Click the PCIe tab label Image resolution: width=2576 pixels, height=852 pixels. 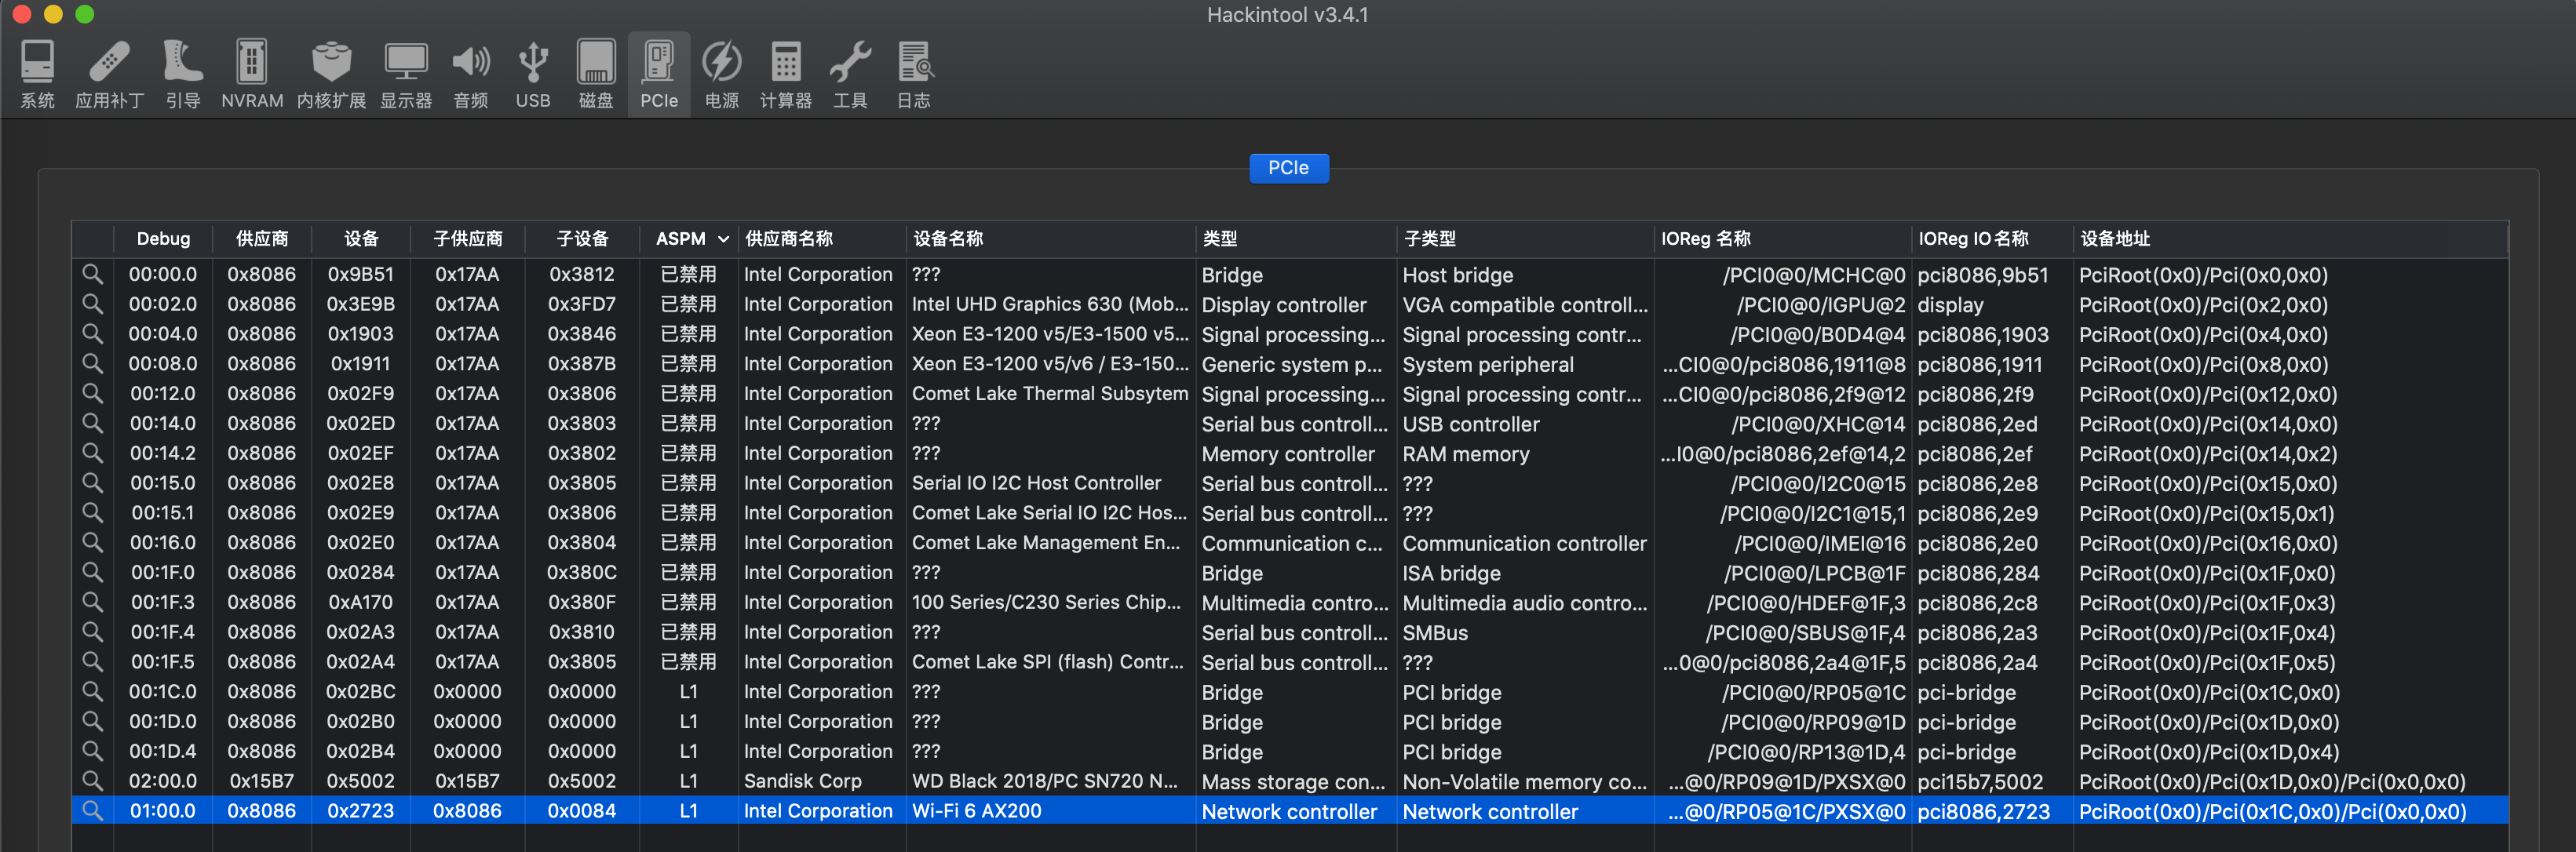tap(1288, 168)
